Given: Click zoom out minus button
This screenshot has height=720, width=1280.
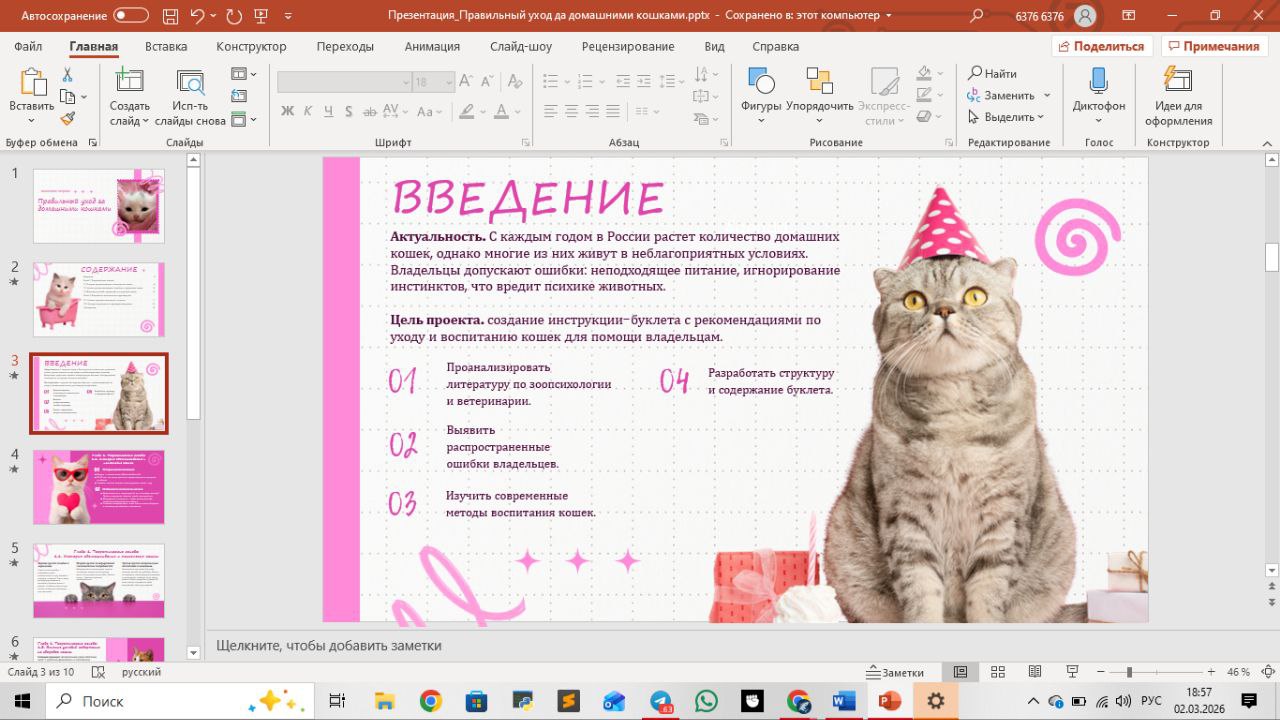Looking at the screenshot, I should [x=1101, y=672].
